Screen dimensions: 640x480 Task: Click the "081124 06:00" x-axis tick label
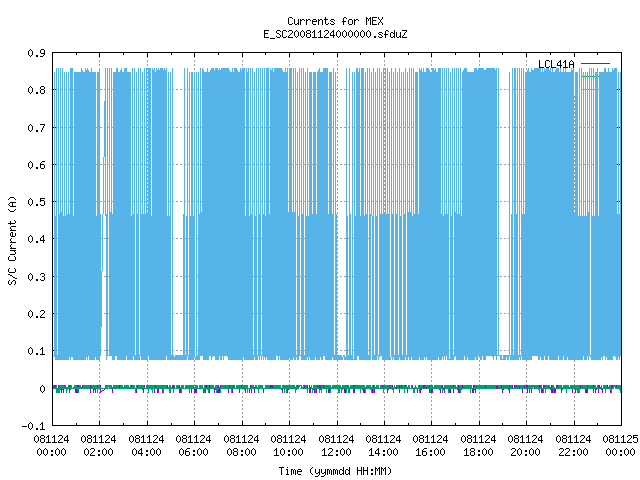click(x=193, y=446)
